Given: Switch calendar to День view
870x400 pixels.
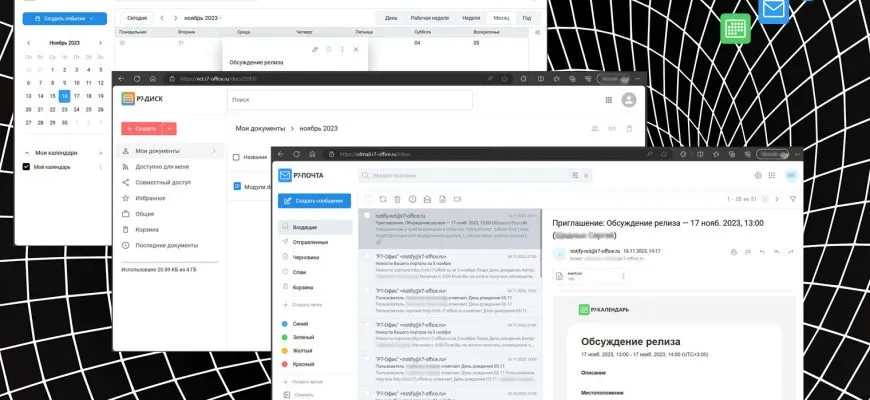Looking at the screenshot, I should [391, 18].
